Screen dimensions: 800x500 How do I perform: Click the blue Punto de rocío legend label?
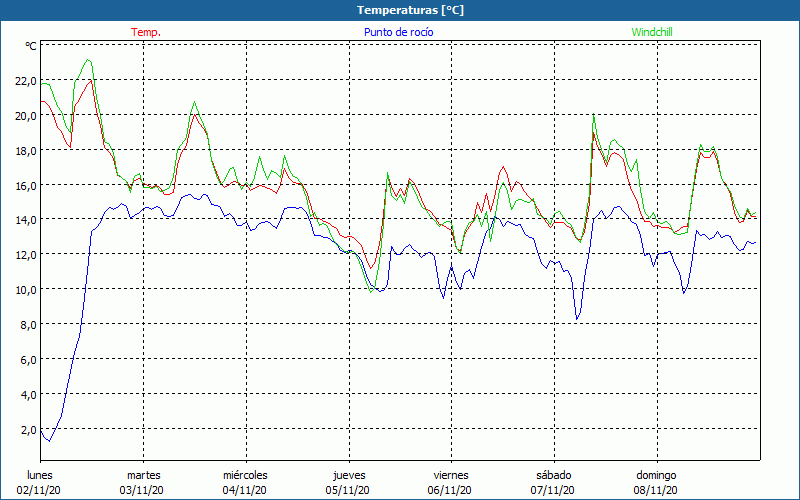coord(398,32)
